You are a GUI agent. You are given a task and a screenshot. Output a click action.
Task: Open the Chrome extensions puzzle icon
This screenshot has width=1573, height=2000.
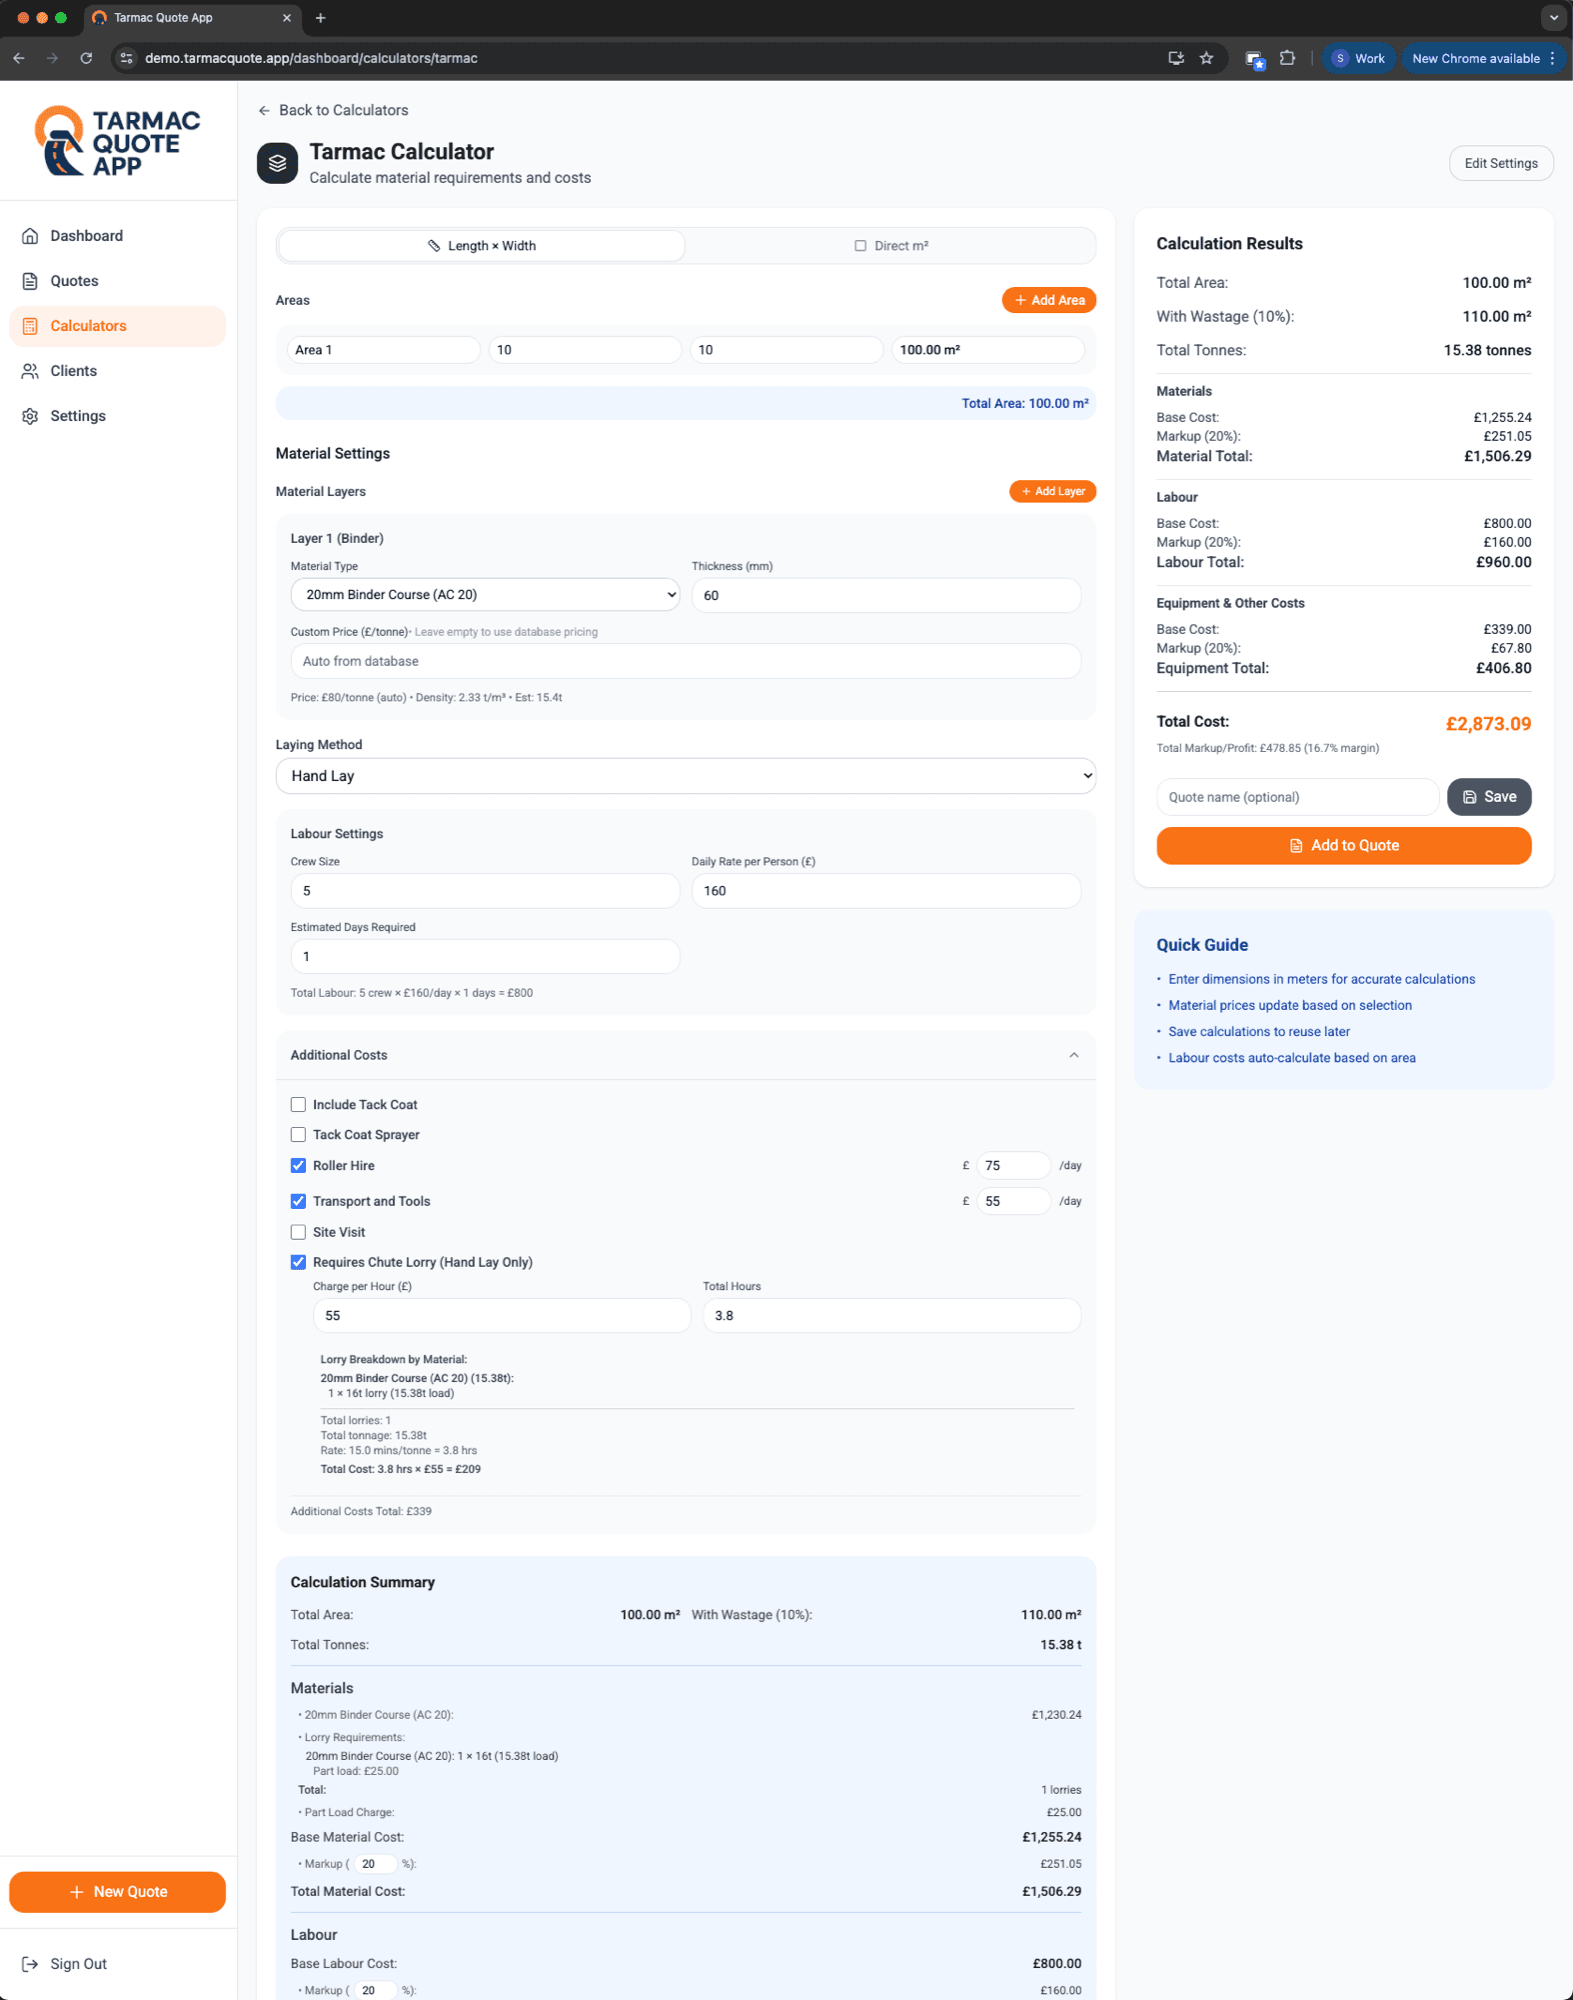[1287, 58]
